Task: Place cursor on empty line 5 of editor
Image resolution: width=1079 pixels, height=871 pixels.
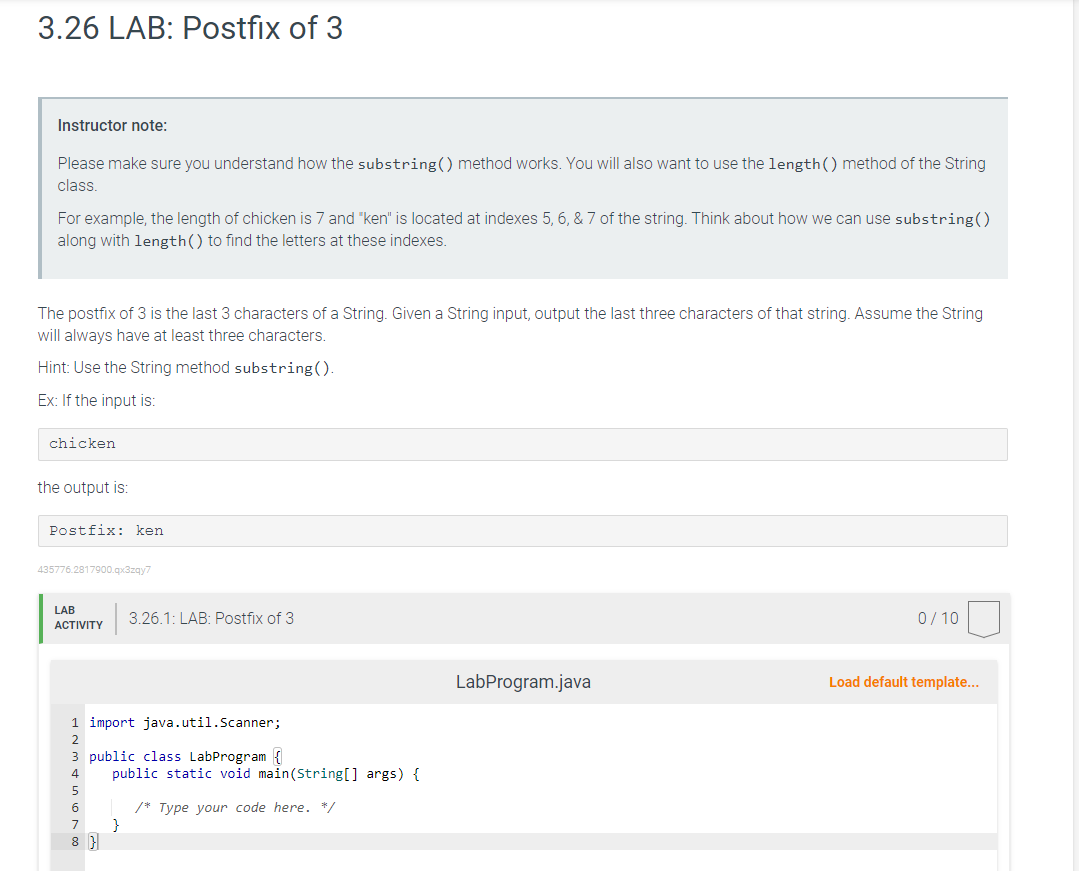Action: [x=300, y=790]
